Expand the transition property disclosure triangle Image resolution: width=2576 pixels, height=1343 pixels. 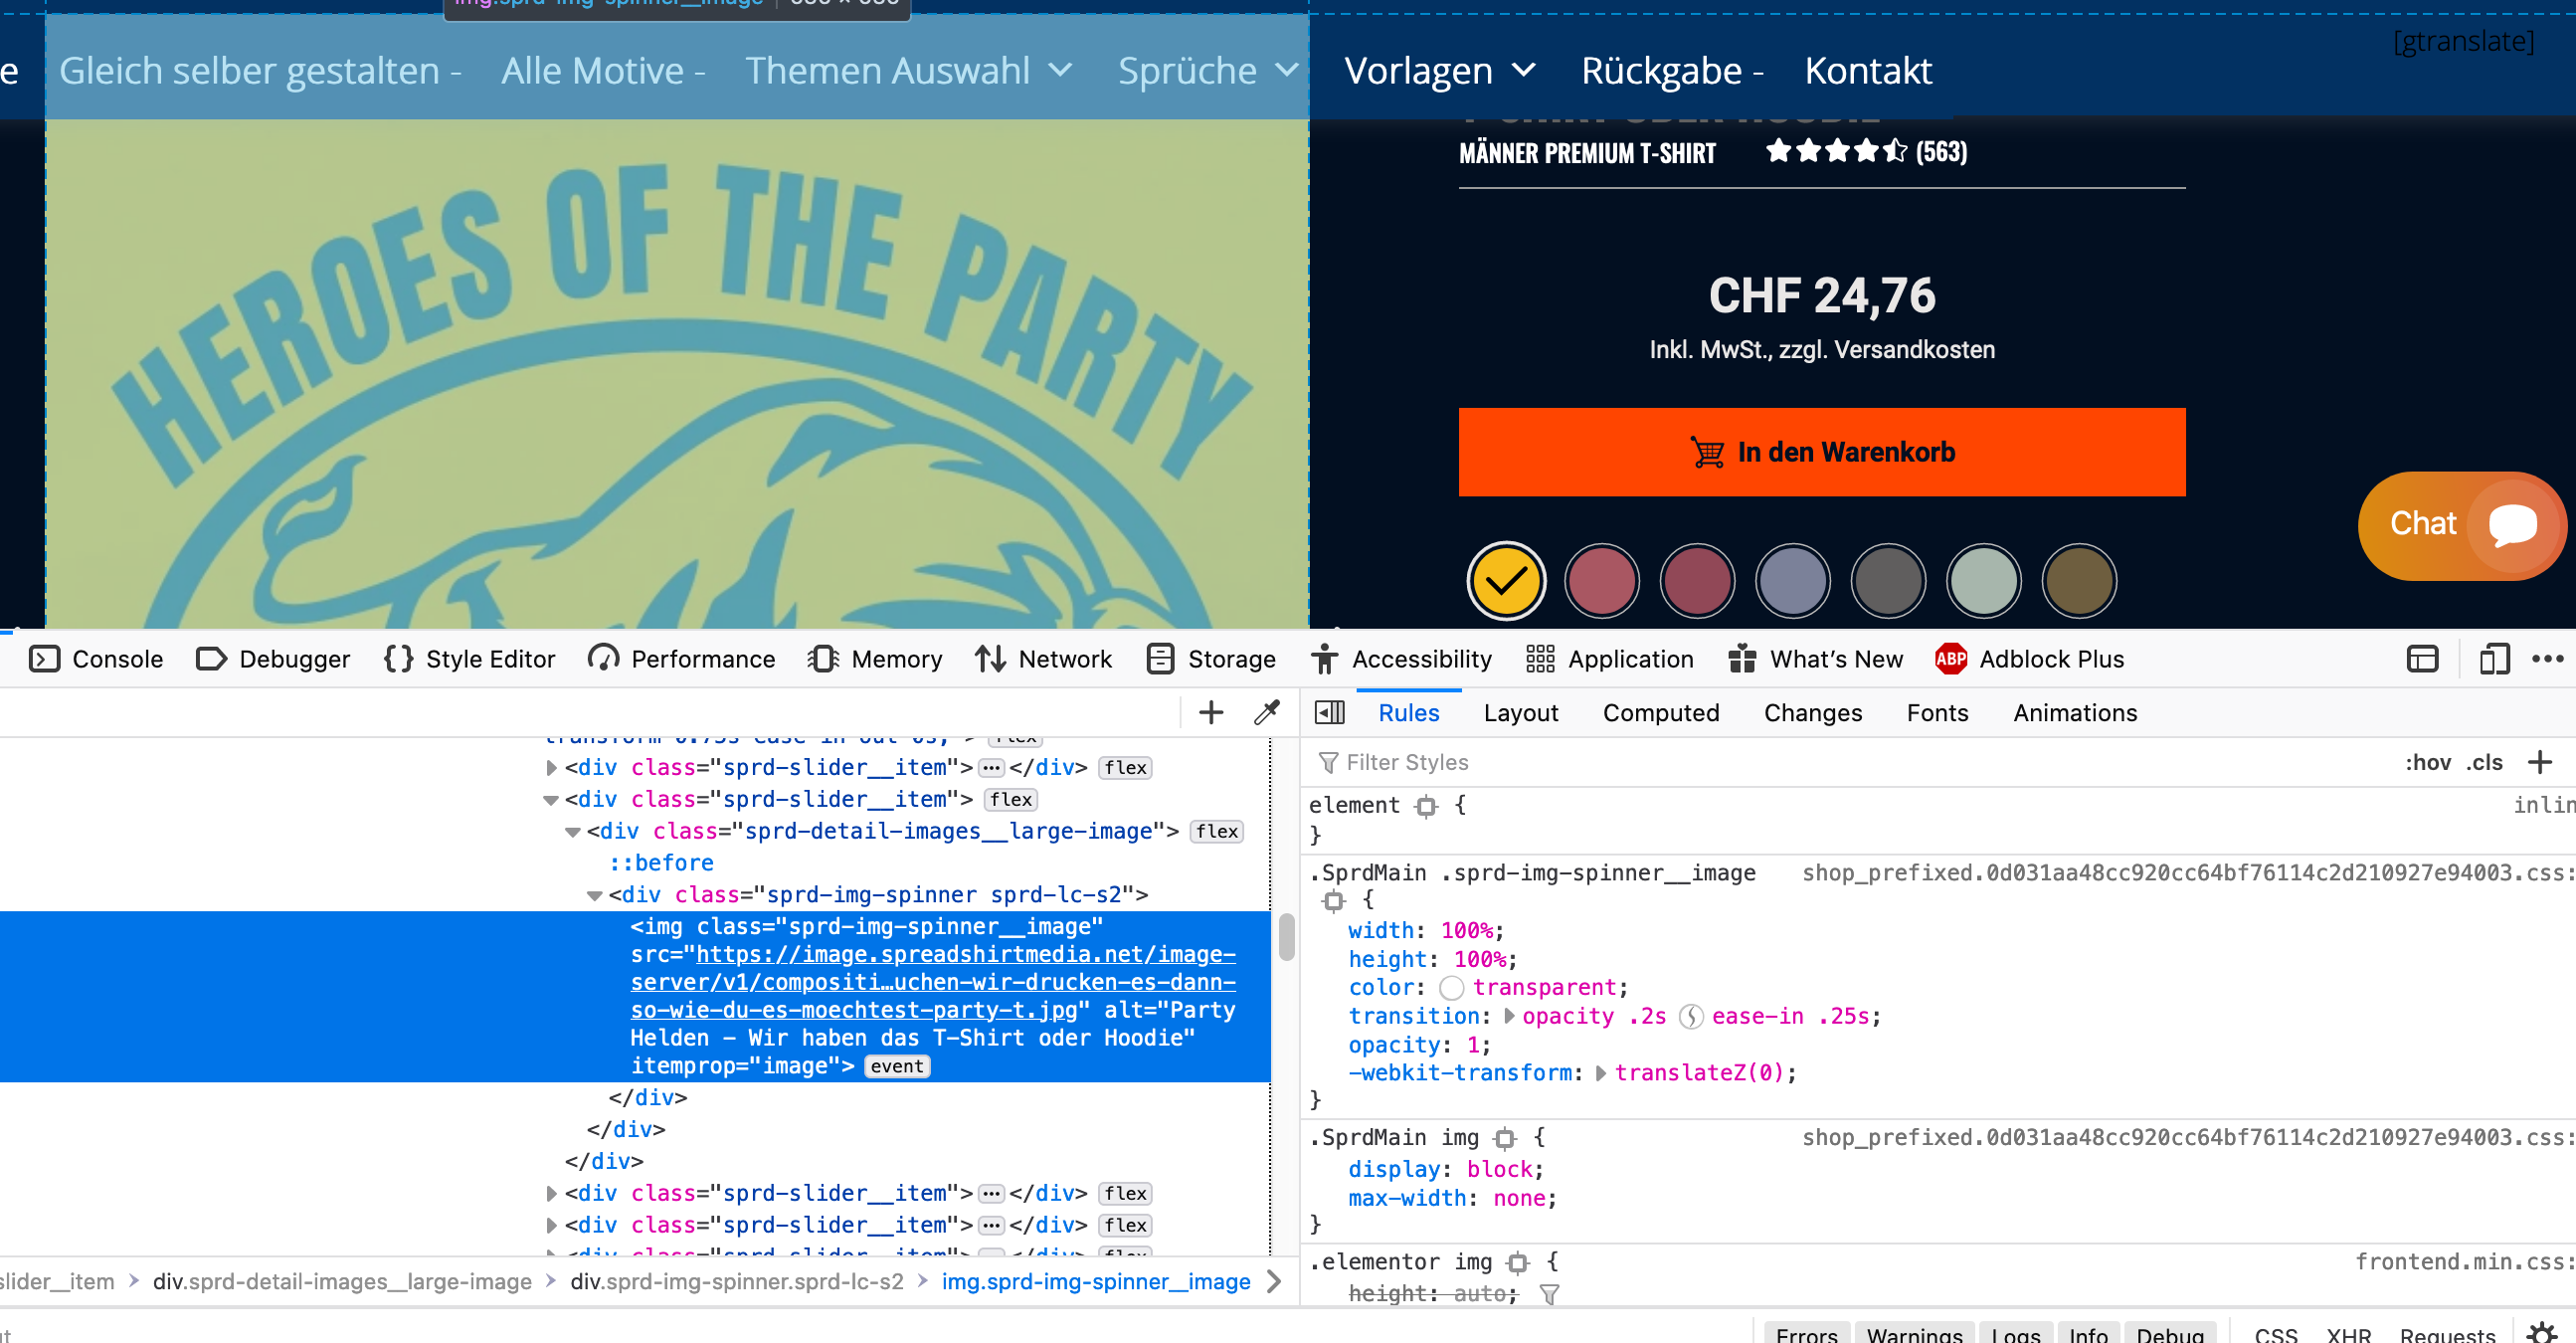click(1509, 1017)
